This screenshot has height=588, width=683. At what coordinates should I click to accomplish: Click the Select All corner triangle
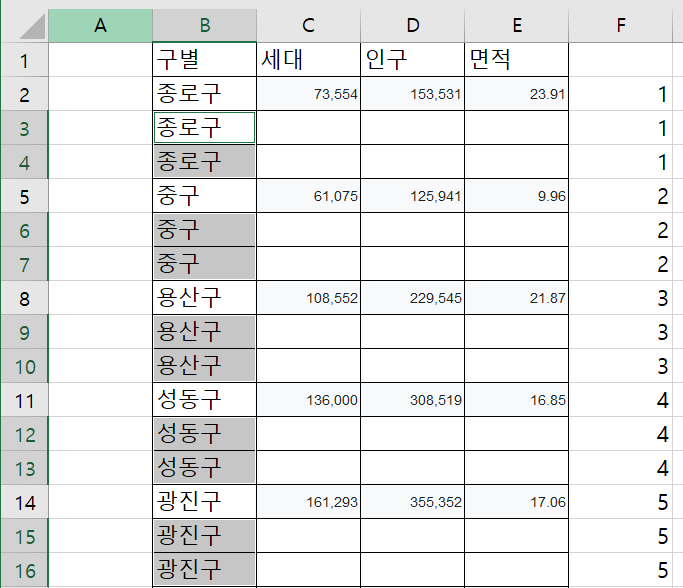point(33,27)
